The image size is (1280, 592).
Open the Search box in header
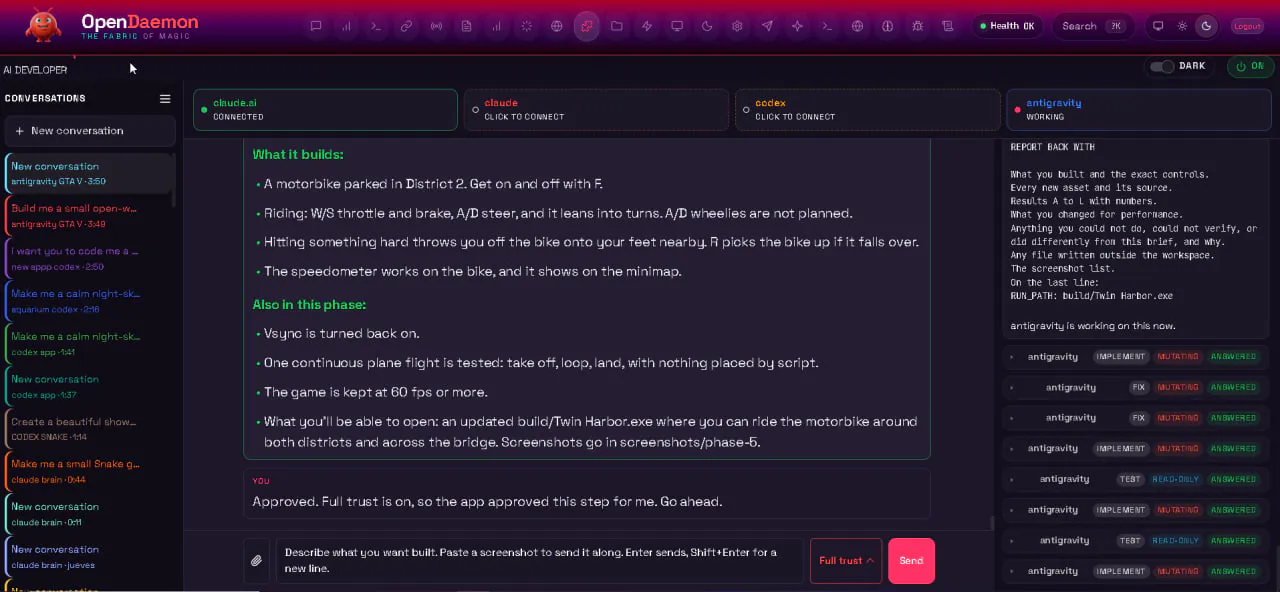(x=1092, y=26)
